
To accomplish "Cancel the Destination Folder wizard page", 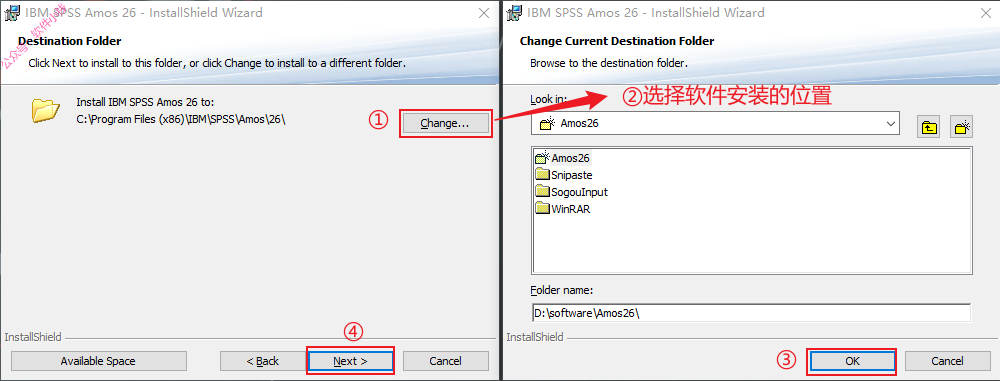I will pos(446,361).
